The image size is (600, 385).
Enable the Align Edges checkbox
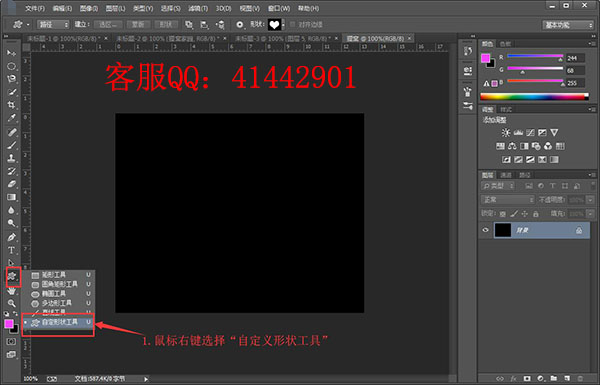pyautogui.click(x=293, y=24)
